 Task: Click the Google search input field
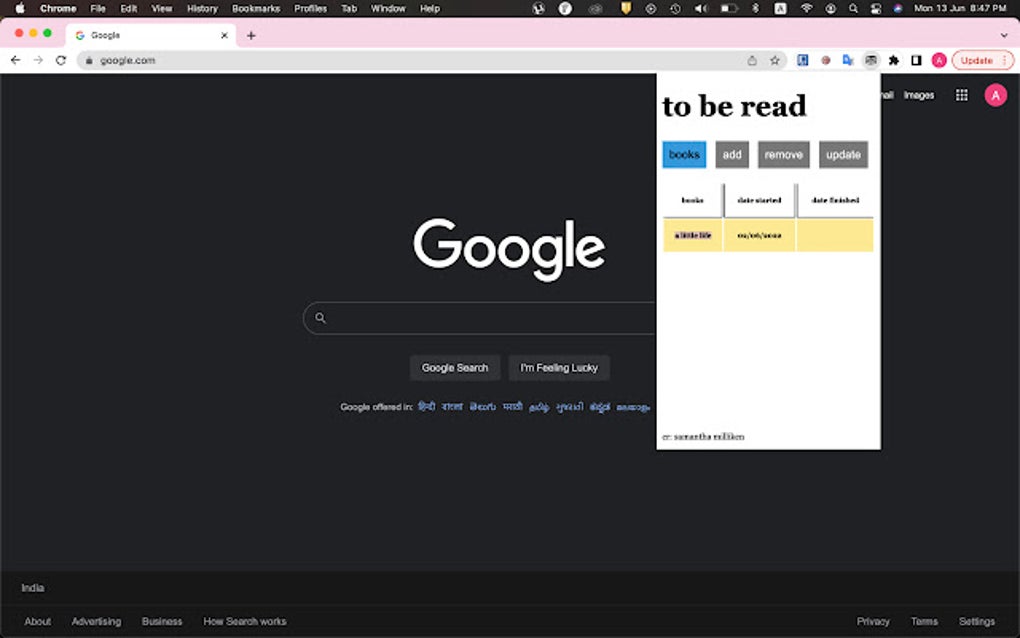click(x=480, y=317)
